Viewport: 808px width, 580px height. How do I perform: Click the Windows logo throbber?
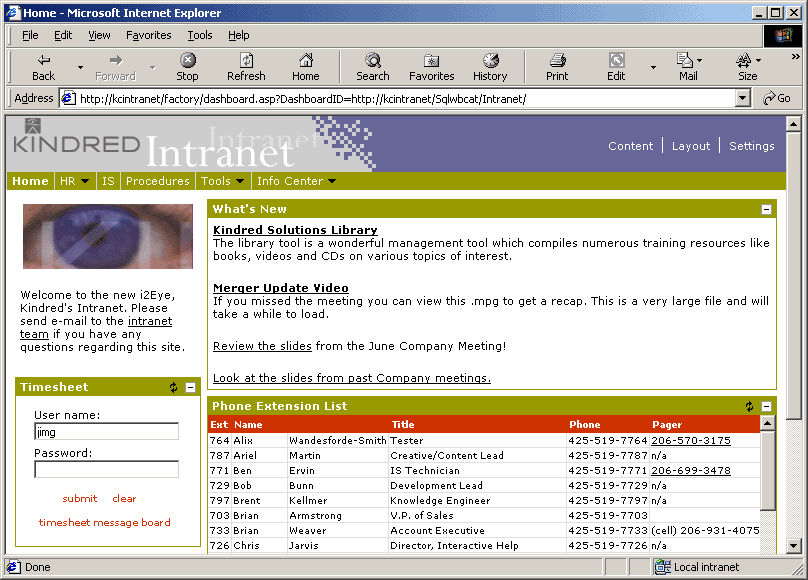[x=782, y=36]
